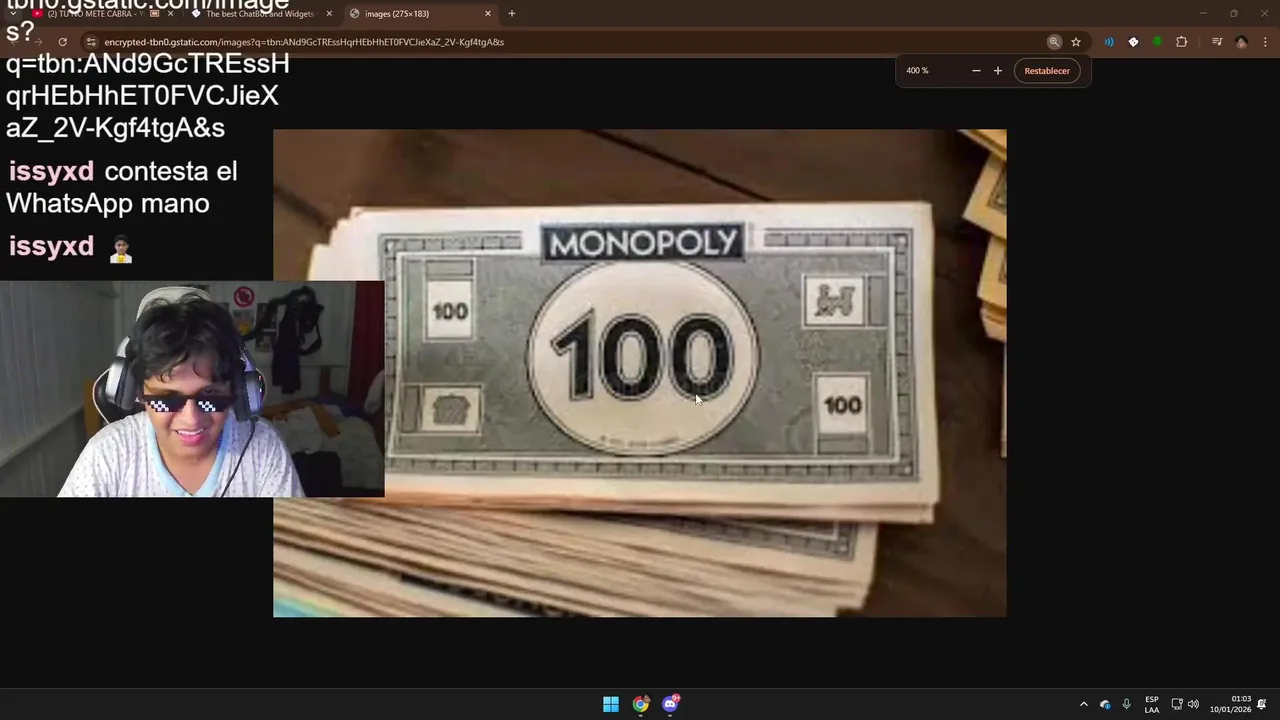Image resolution: width=1280 pixels, height=720 pixels.
Task: Click the picture-in-picture icon on YouTube tab
Action: pos(154,14)
